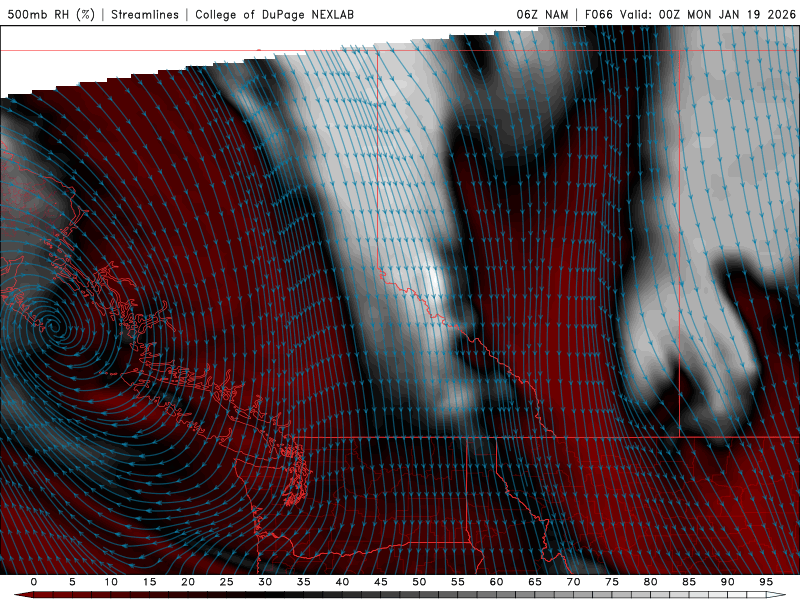
Task: Select the '70' colorbar value
Action: point(573,582)
